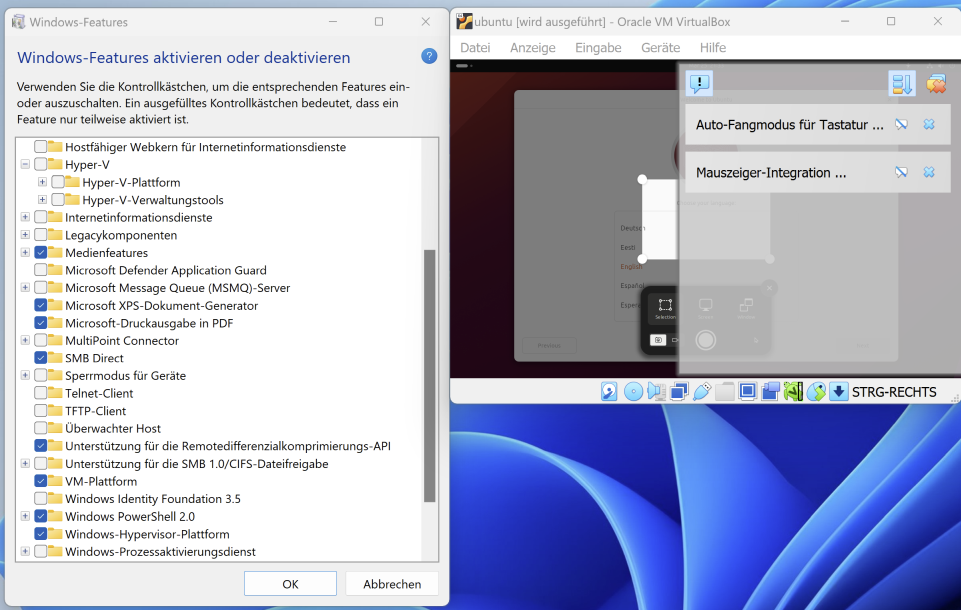This screenshot has height=610, width=961.
Task: Expand the Hyper-V-Verwaltungstools node
Action: [42, 200]
